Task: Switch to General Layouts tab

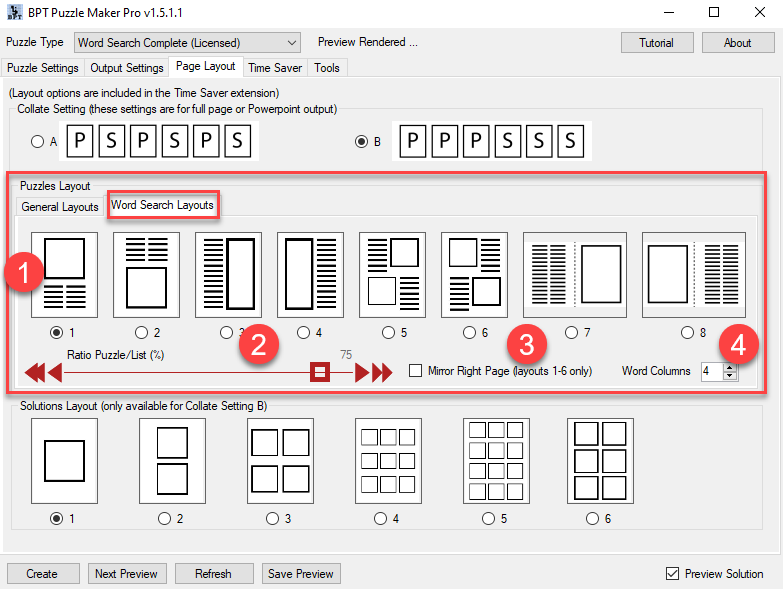Action: pos(60,207)
